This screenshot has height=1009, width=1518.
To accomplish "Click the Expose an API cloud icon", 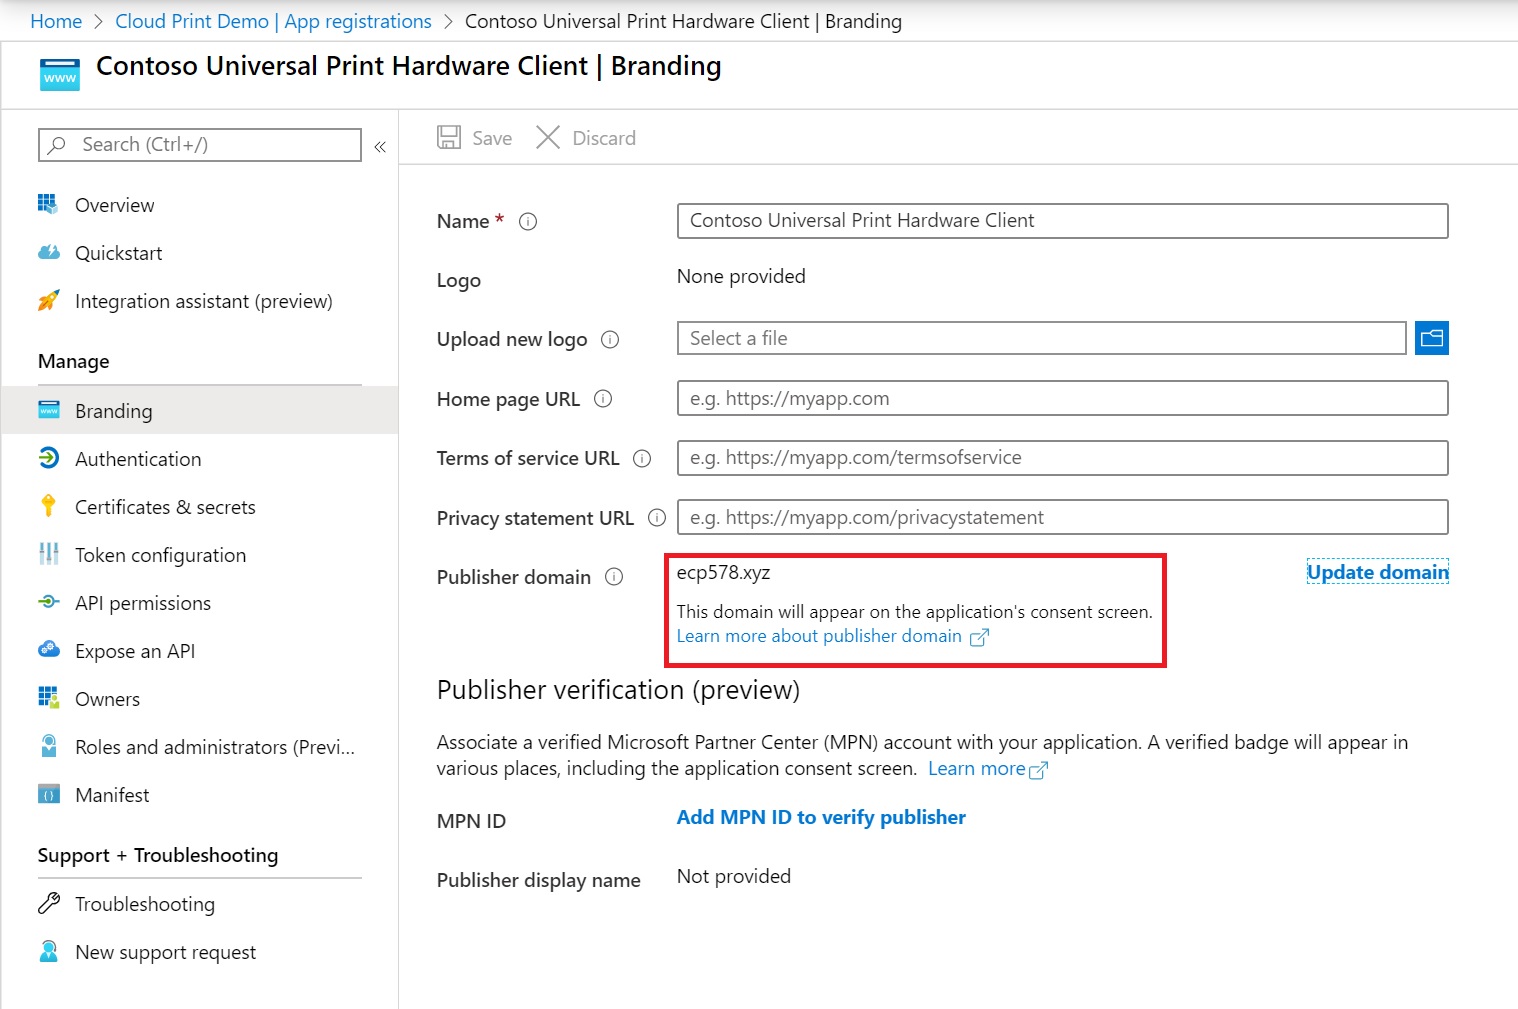I will tap(48, 650).
